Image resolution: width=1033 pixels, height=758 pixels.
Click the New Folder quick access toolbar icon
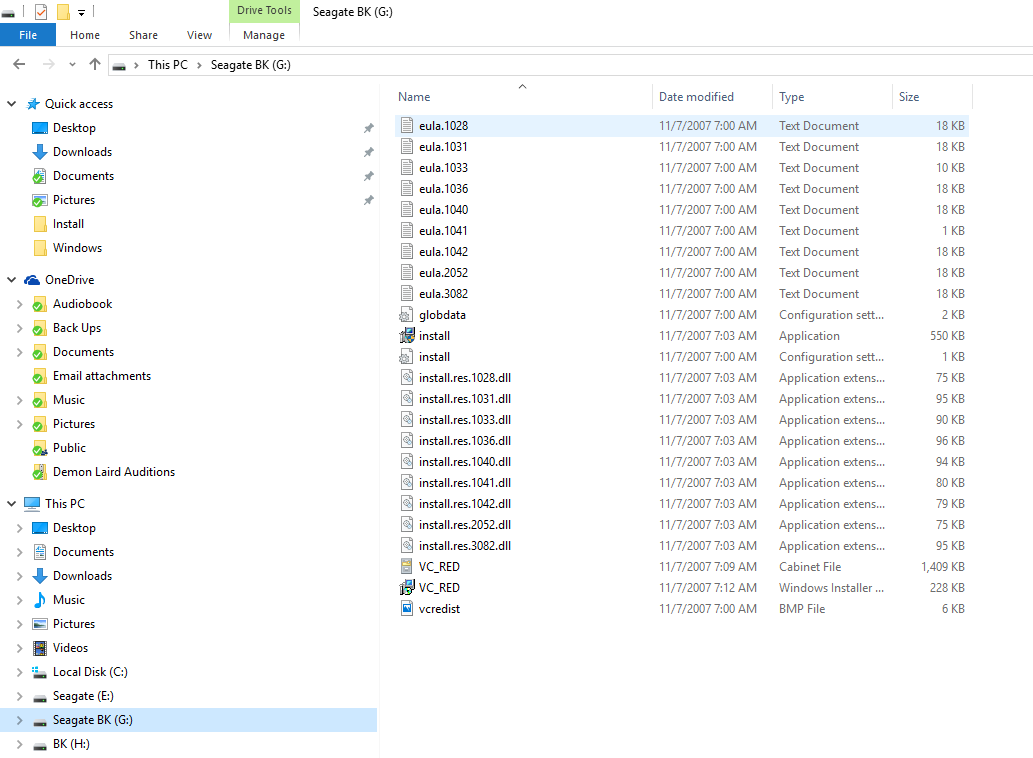coord(63,12)
